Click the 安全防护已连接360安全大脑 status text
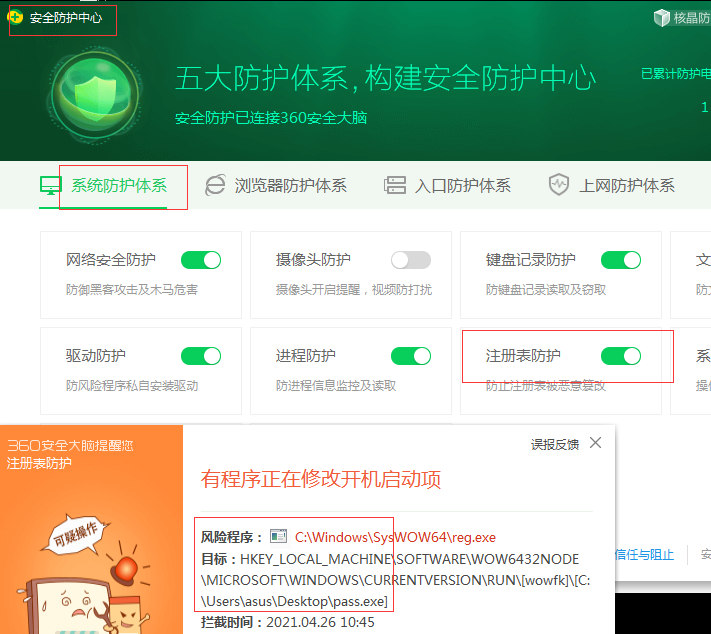This screenshot has width=711, height=634. (271, 118)
